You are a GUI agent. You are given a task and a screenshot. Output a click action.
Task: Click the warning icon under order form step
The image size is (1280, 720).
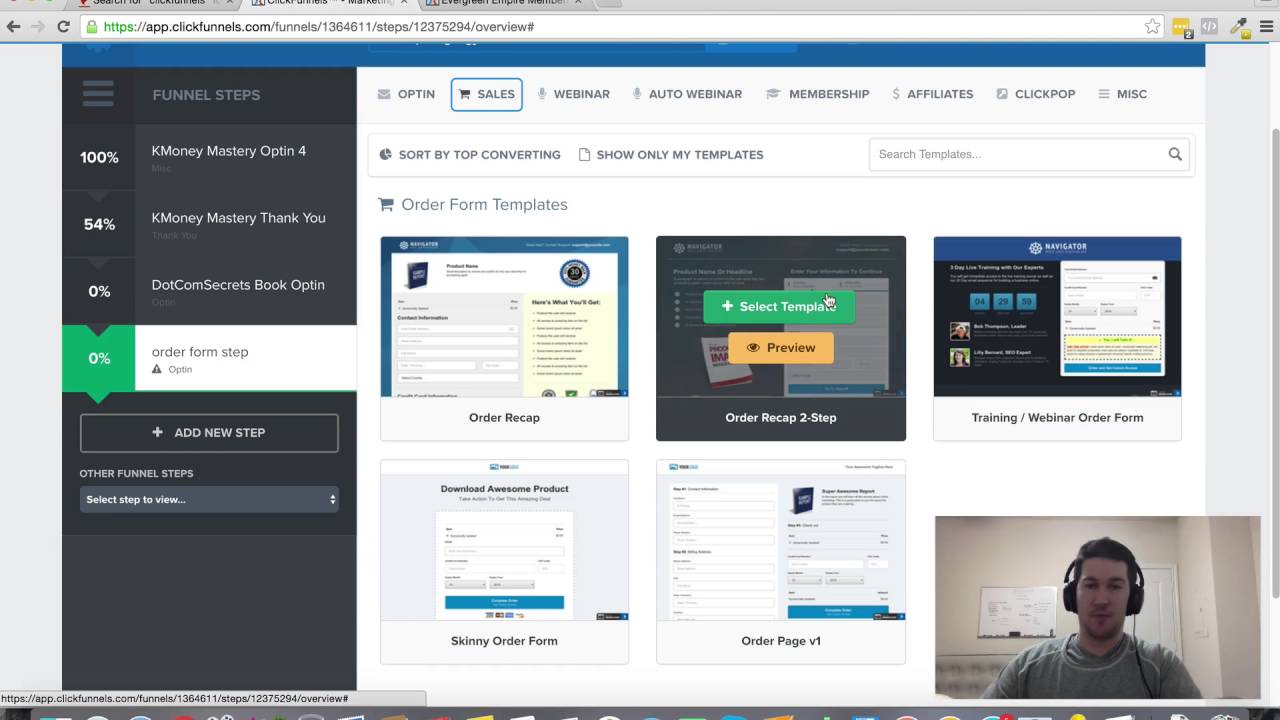pyautogui.click(x=157, y=369)
